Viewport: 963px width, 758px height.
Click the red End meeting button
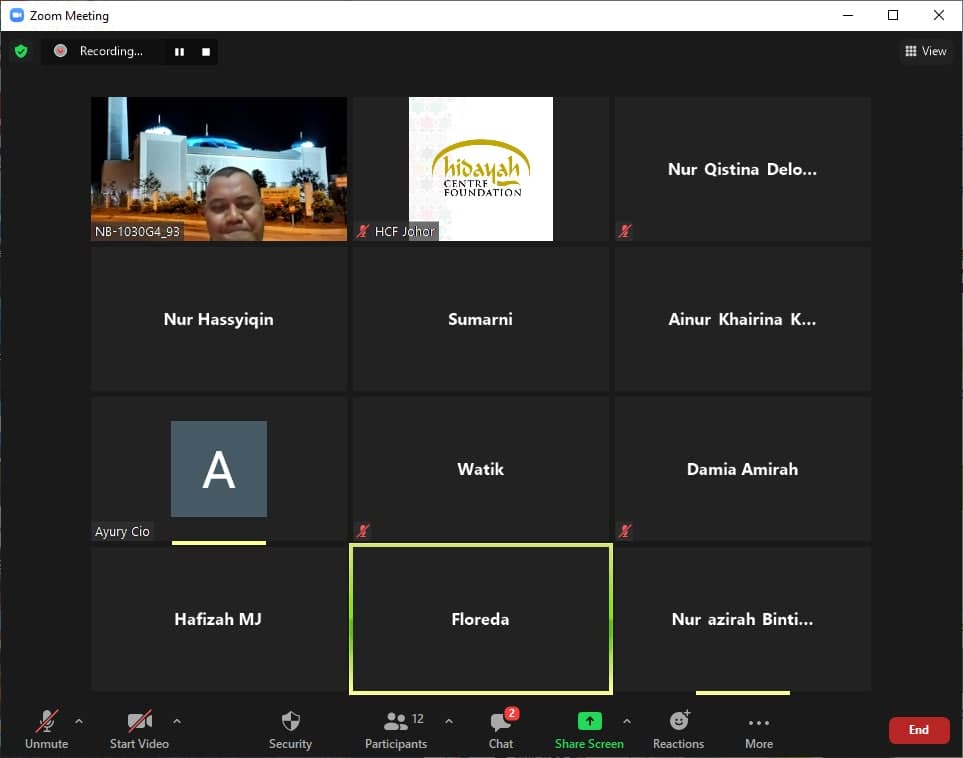tap(918, 730)
